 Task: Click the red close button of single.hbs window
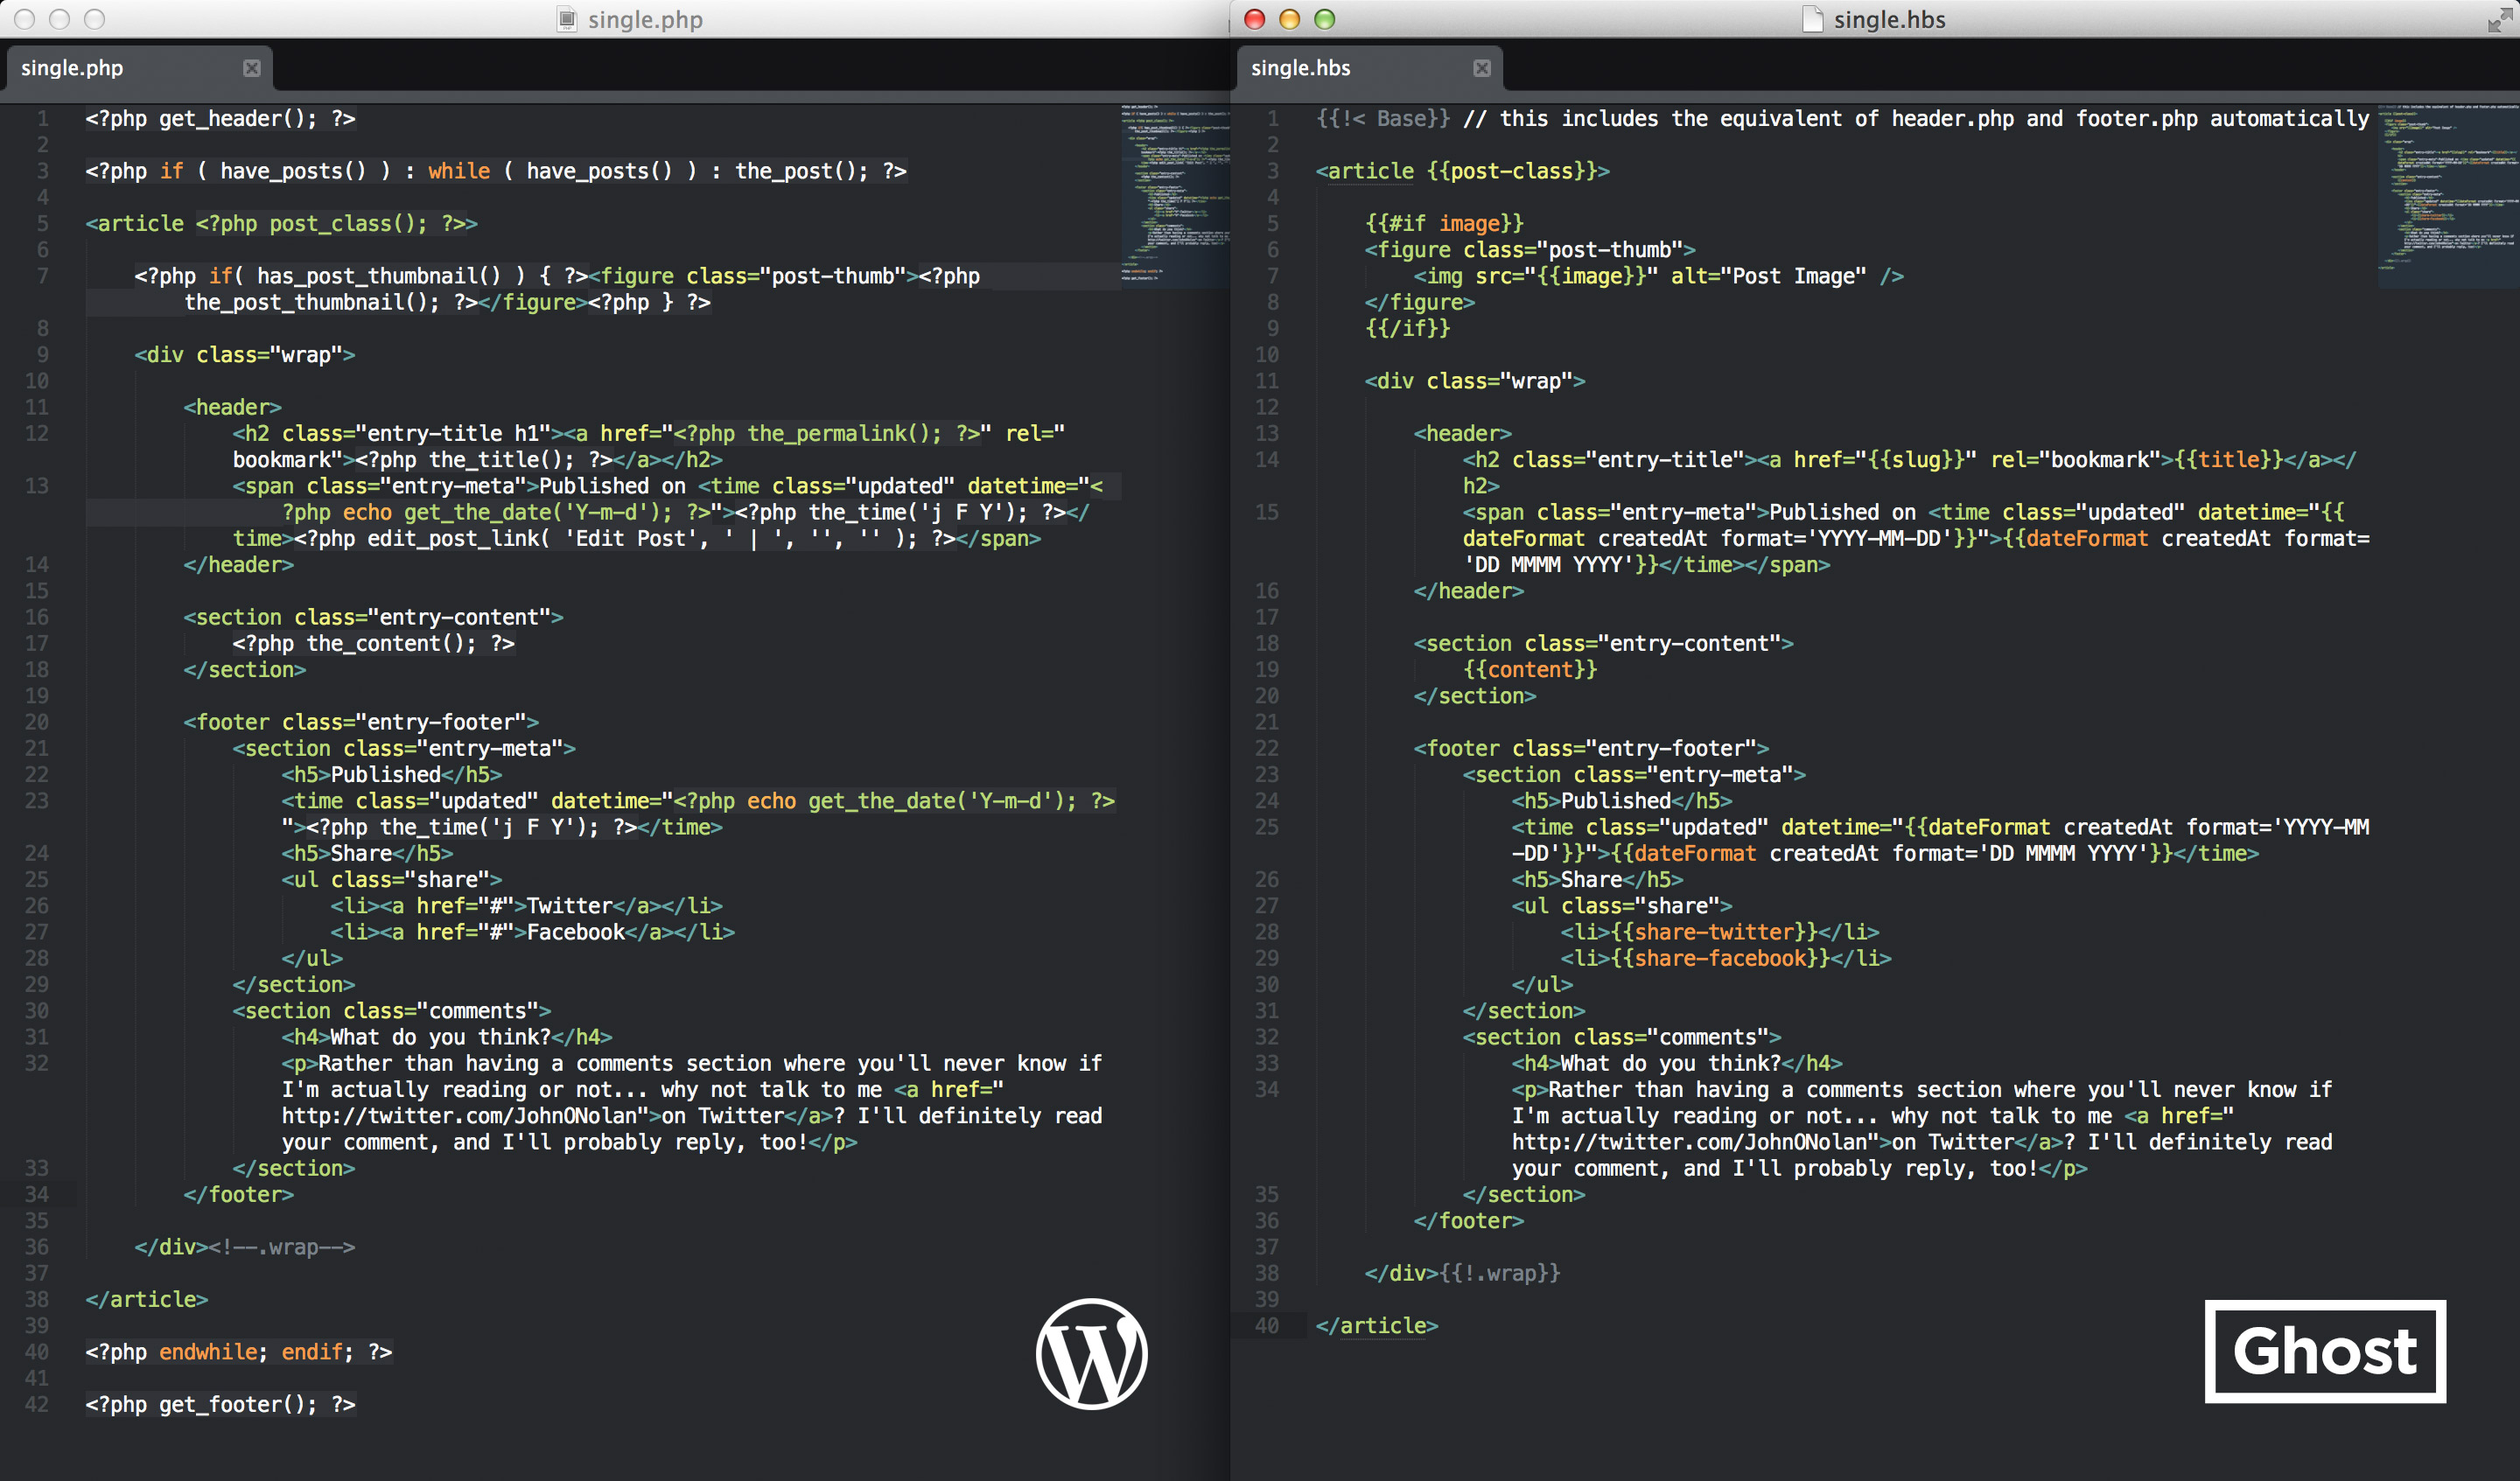1255,19
